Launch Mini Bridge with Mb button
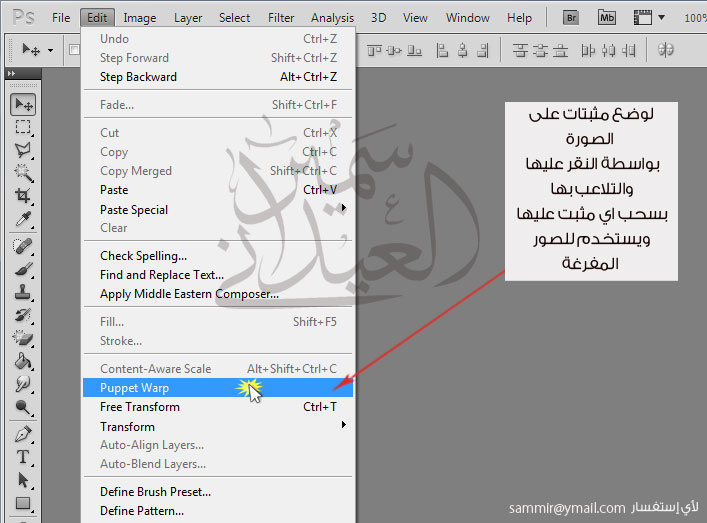The width and height of the screenshot is (707, 523). pos(606,18)
